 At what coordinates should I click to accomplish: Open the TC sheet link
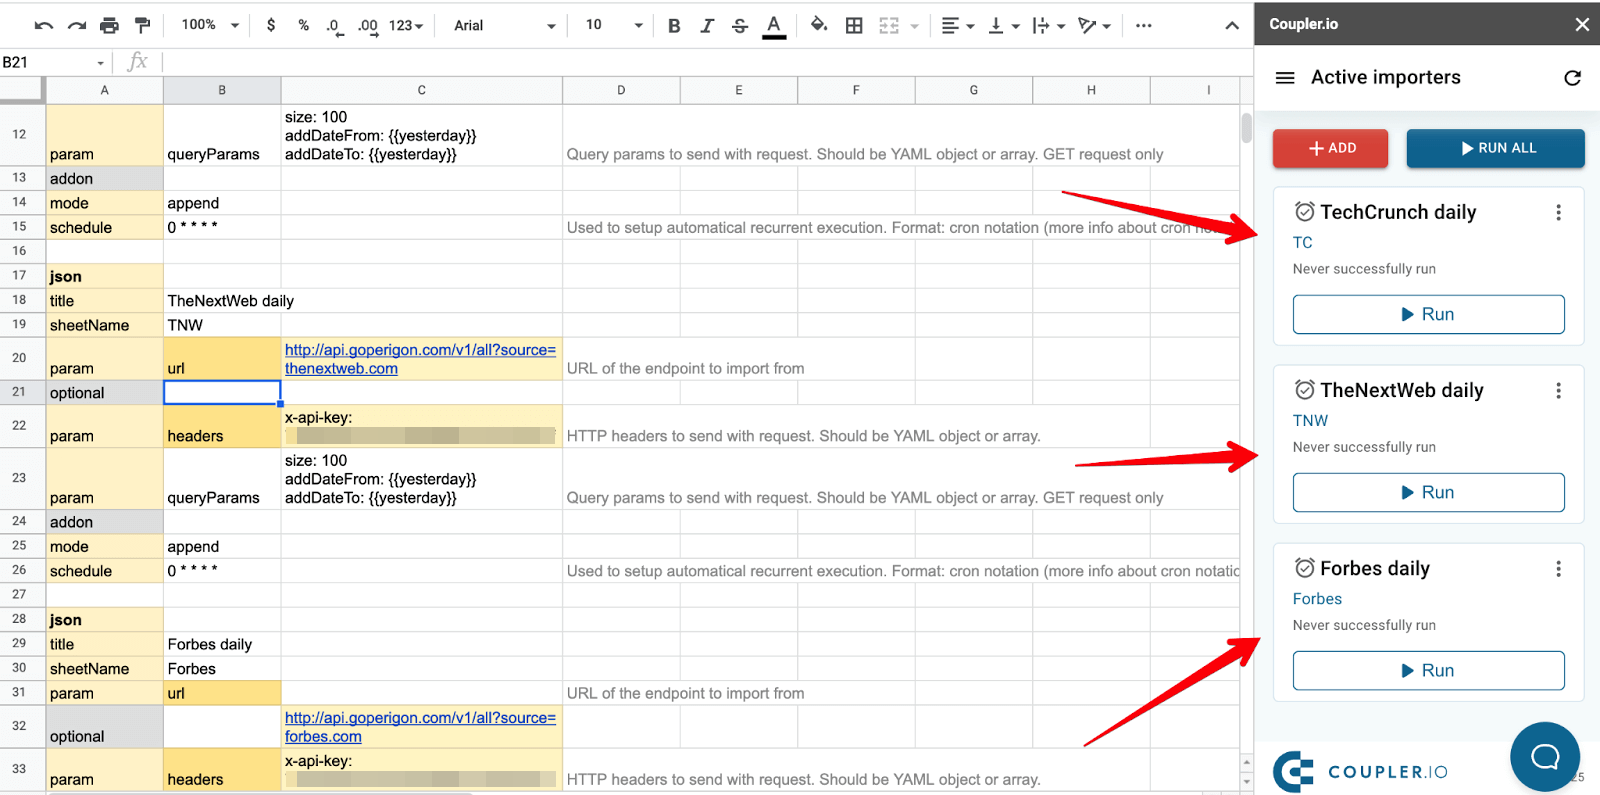click(1302, 242)
